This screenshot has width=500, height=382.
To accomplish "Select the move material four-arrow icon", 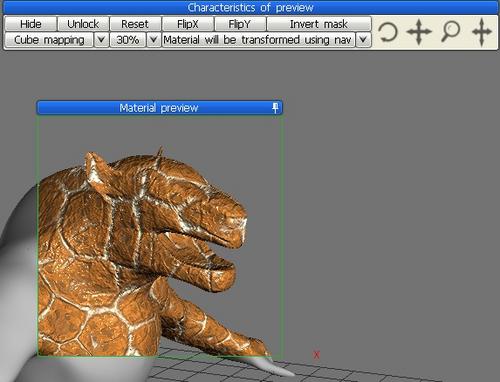I will pos(419,32).
